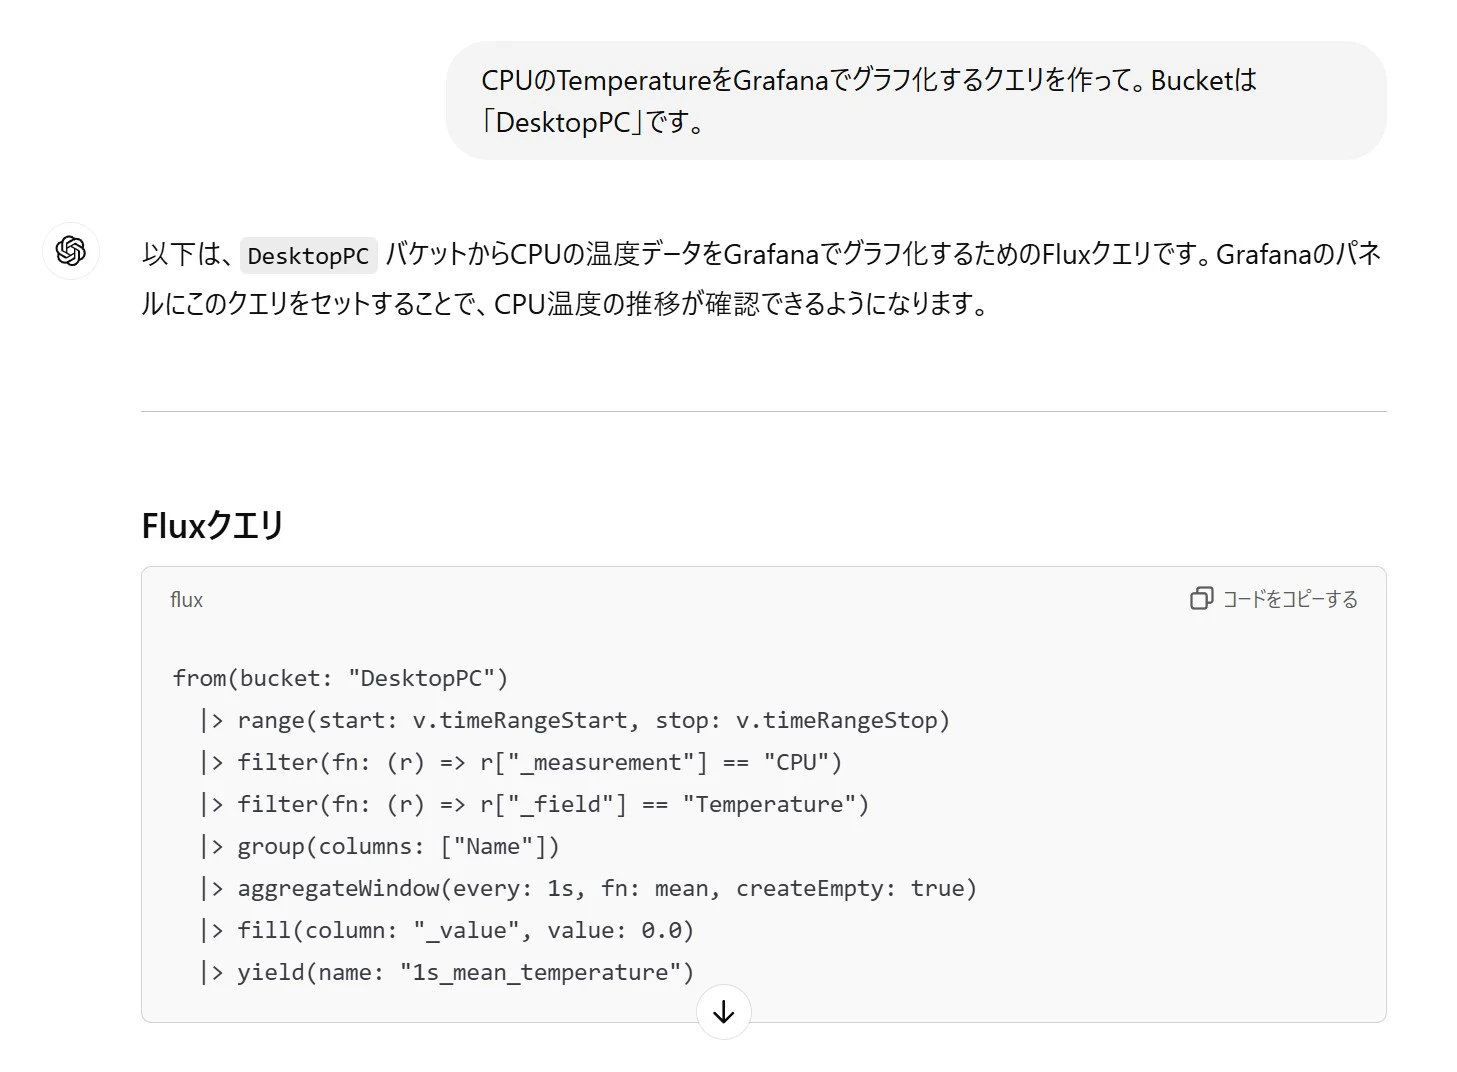Select the user message bubble about Grafana
This screenshot has width=1457, height=1072.
(916, 100)
